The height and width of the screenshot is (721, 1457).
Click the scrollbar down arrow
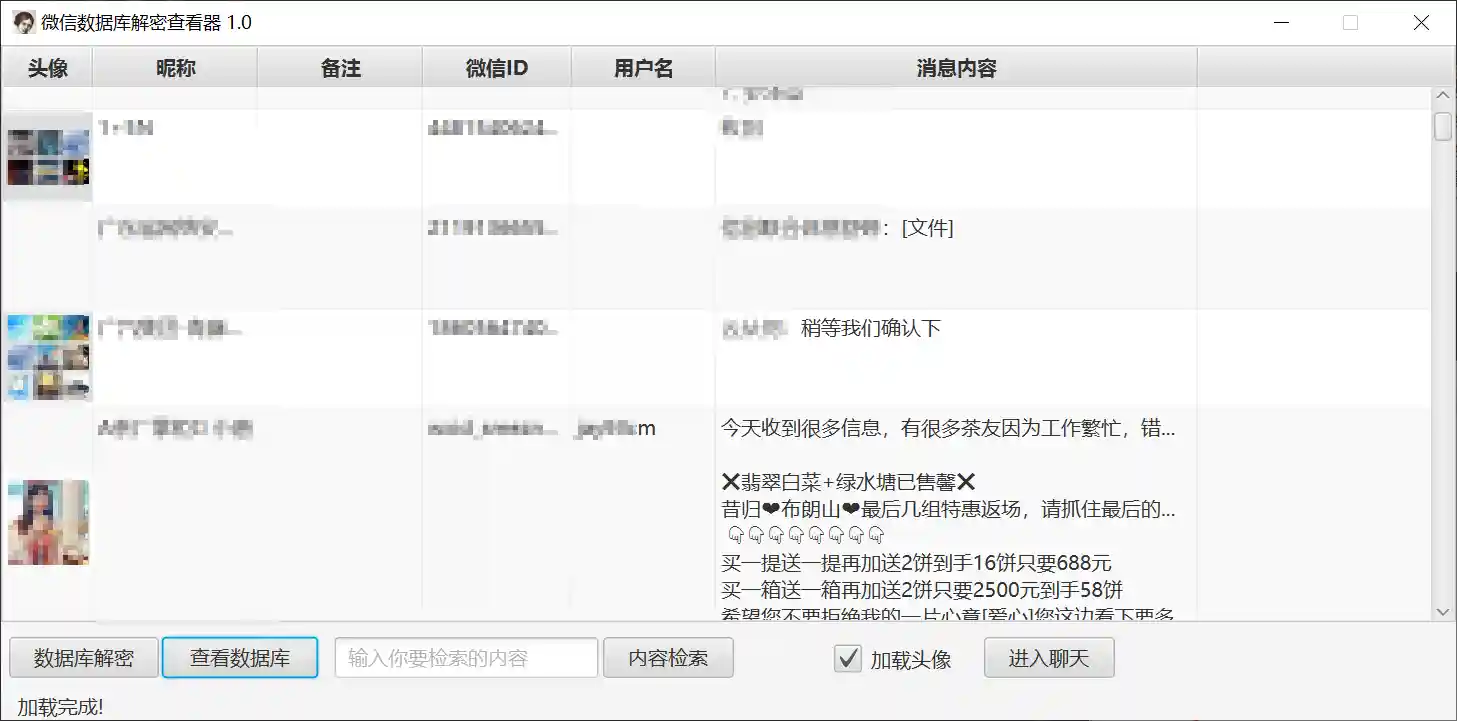[x=1443, y=611]
